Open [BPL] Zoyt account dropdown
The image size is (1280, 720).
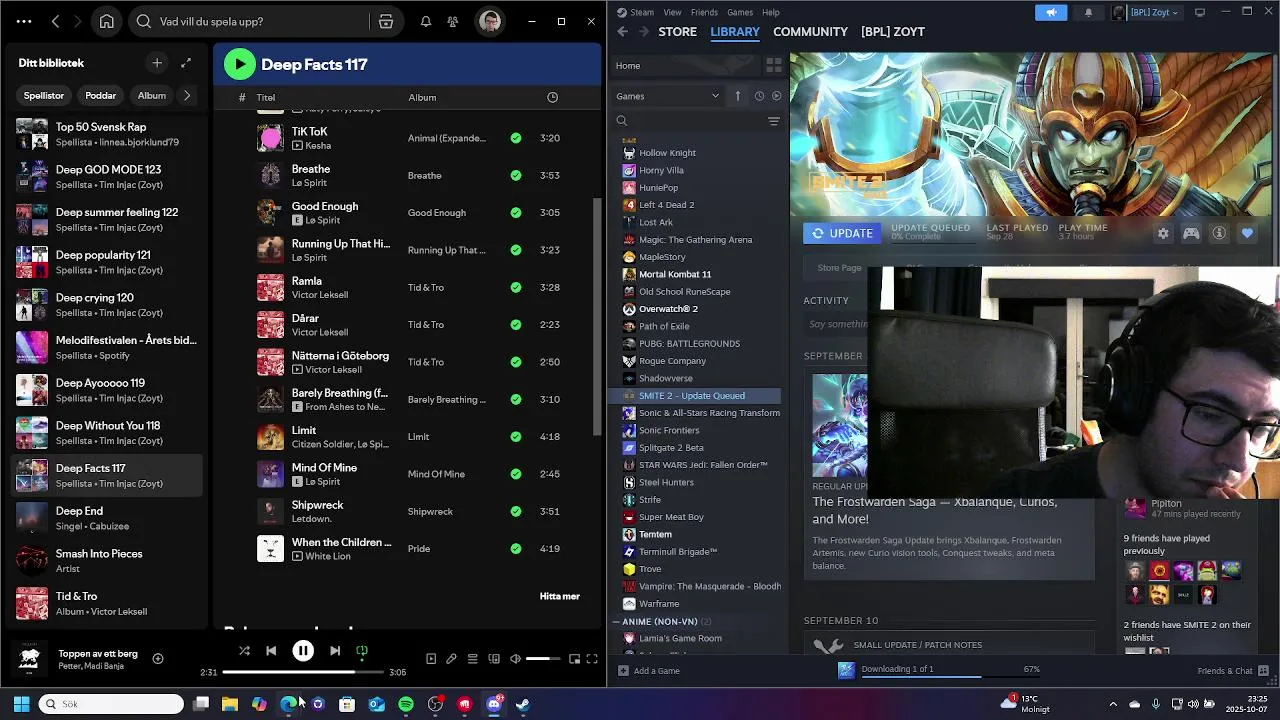click(x=1146, y=12)
